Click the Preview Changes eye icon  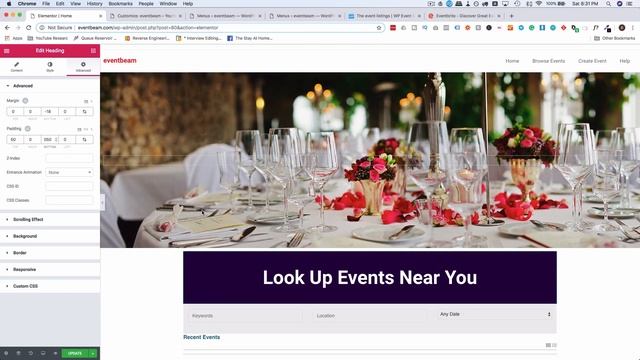55,353
